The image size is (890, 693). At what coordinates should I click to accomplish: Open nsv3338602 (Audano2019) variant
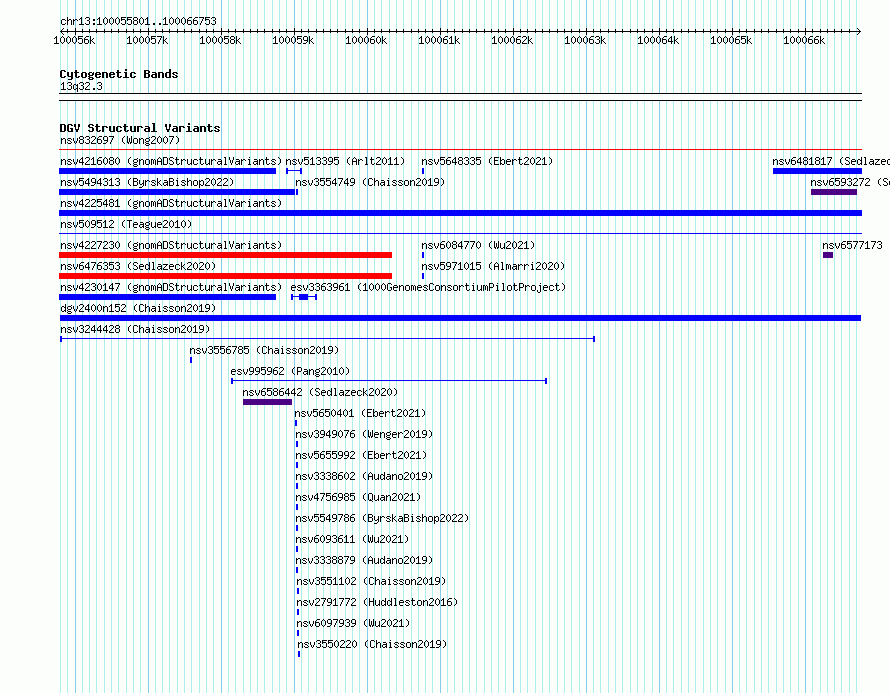pos(364,476)
